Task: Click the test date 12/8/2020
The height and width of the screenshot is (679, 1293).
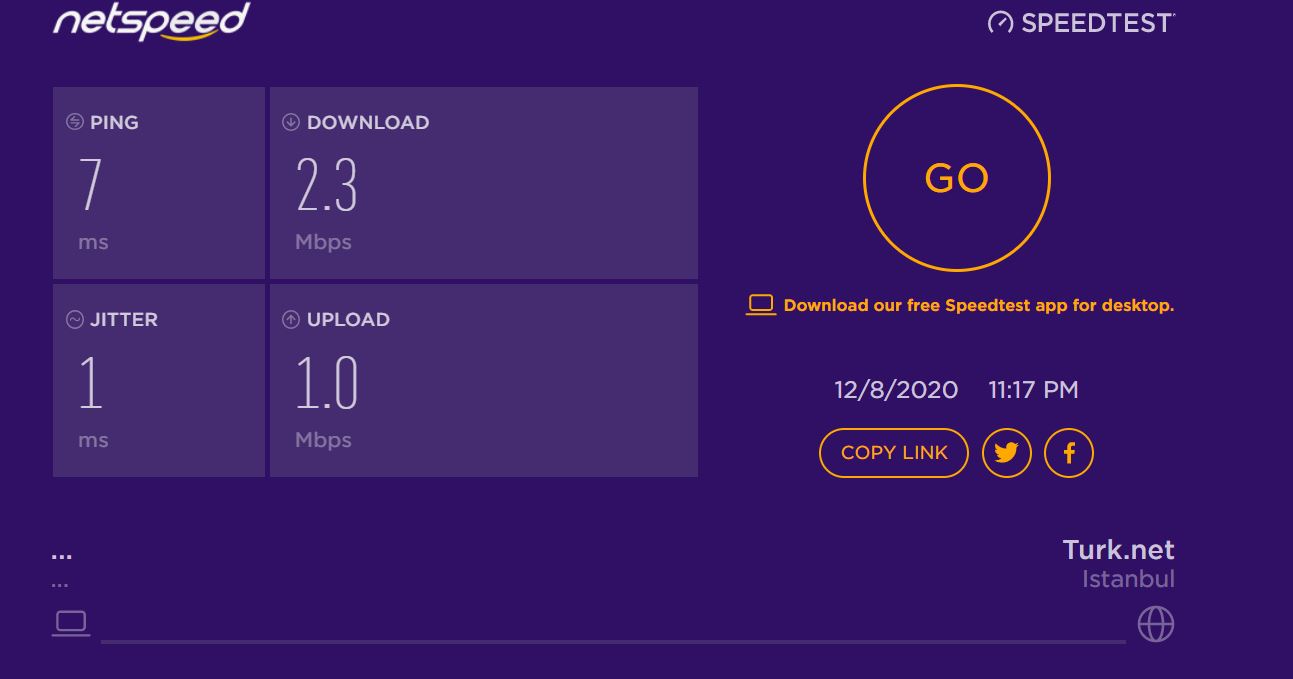Action: [x=896, y=390]
